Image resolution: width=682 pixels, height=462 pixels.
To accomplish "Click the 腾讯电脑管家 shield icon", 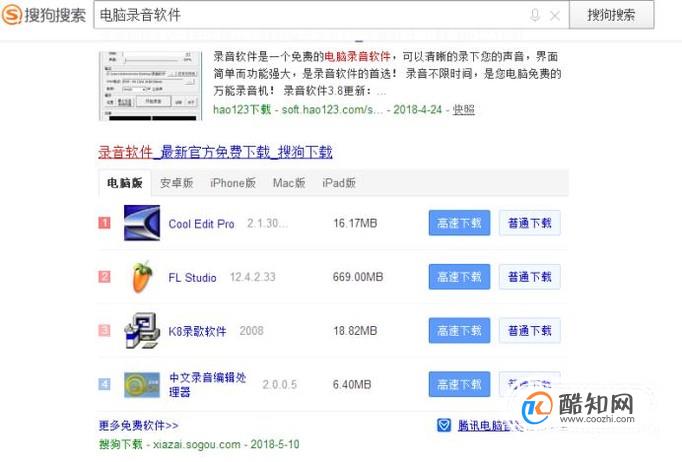I will (x=444, y=425).
